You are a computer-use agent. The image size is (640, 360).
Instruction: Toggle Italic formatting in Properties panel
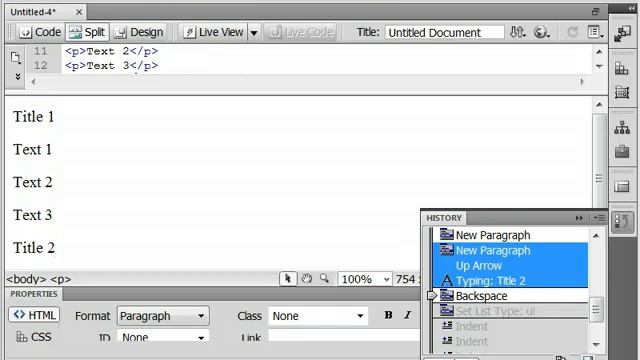tap(407, 315)
